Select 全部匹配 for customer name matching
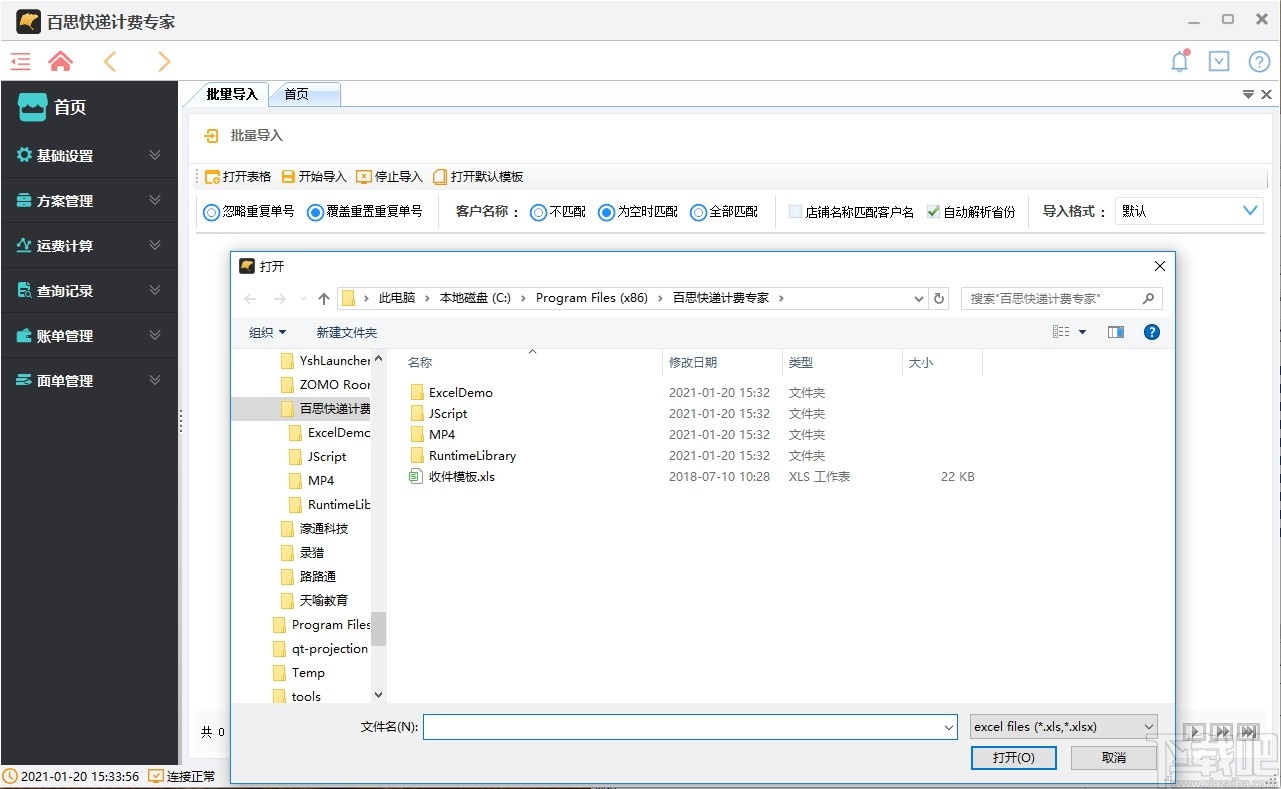The height and width of the screenshot is (789, 1281). pos(699,211)
